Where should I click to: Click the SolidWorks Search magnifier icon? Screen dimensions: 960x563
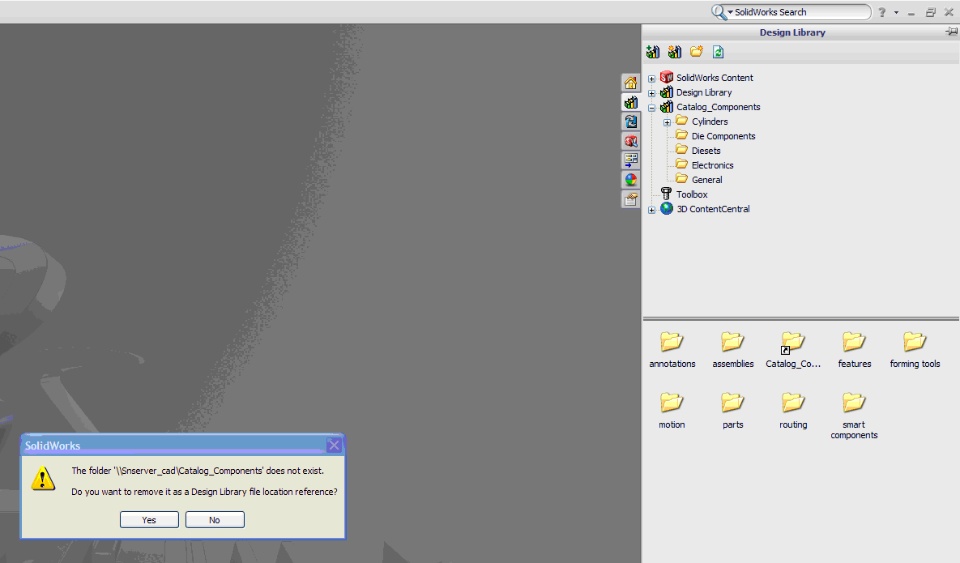click(x=718, y=12)
